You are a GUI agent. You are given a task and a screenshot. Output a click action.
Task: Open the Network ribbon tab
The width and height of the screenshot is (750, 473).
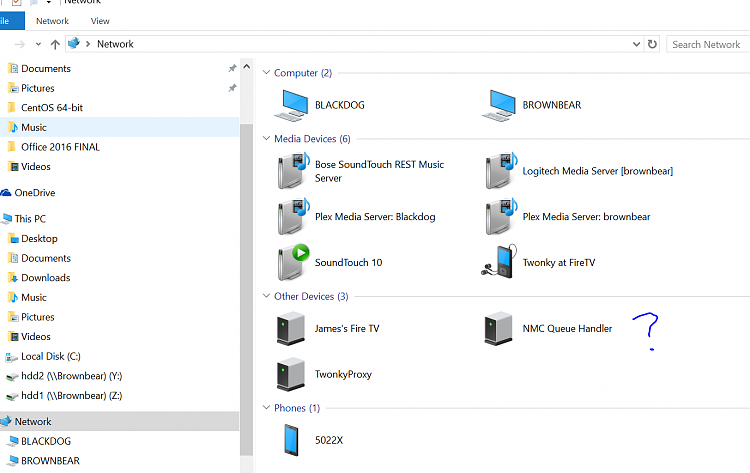52,21
